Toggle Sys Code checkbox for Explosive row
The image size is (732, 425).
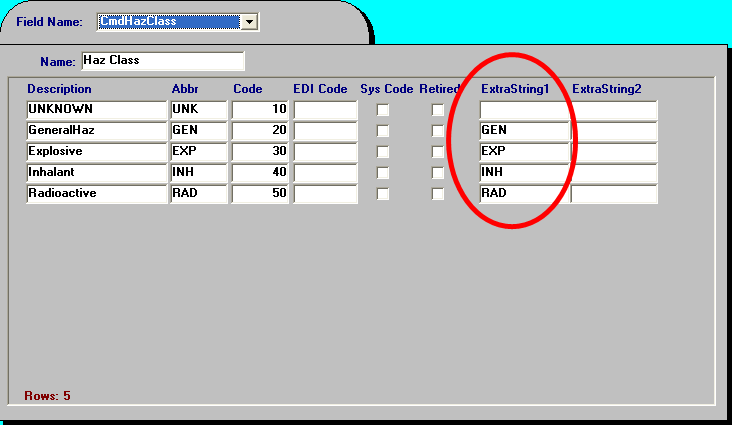pyautogui.click(x=383, y=152)
